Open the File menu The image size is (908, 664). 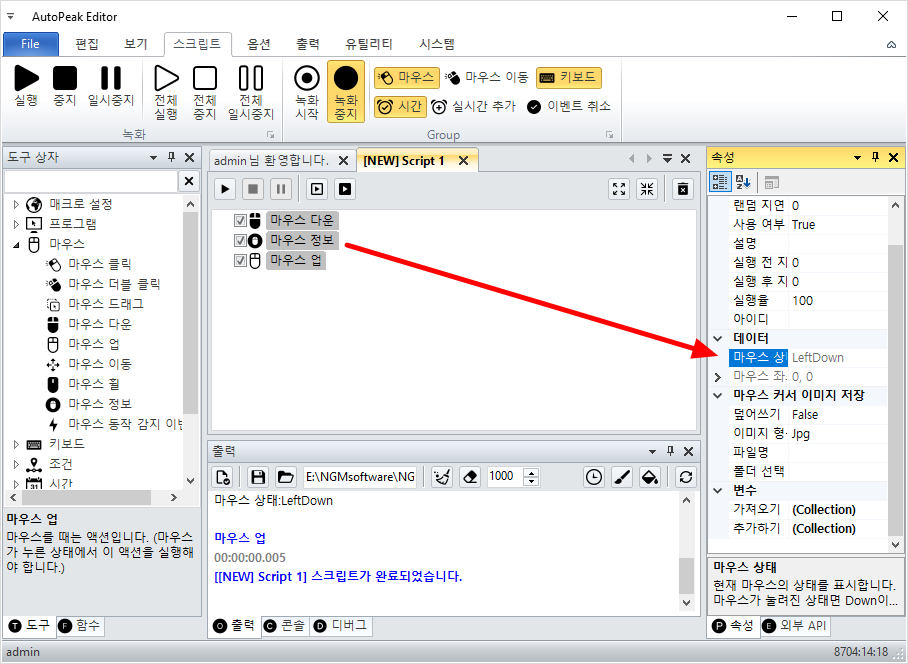coord(31,44)
